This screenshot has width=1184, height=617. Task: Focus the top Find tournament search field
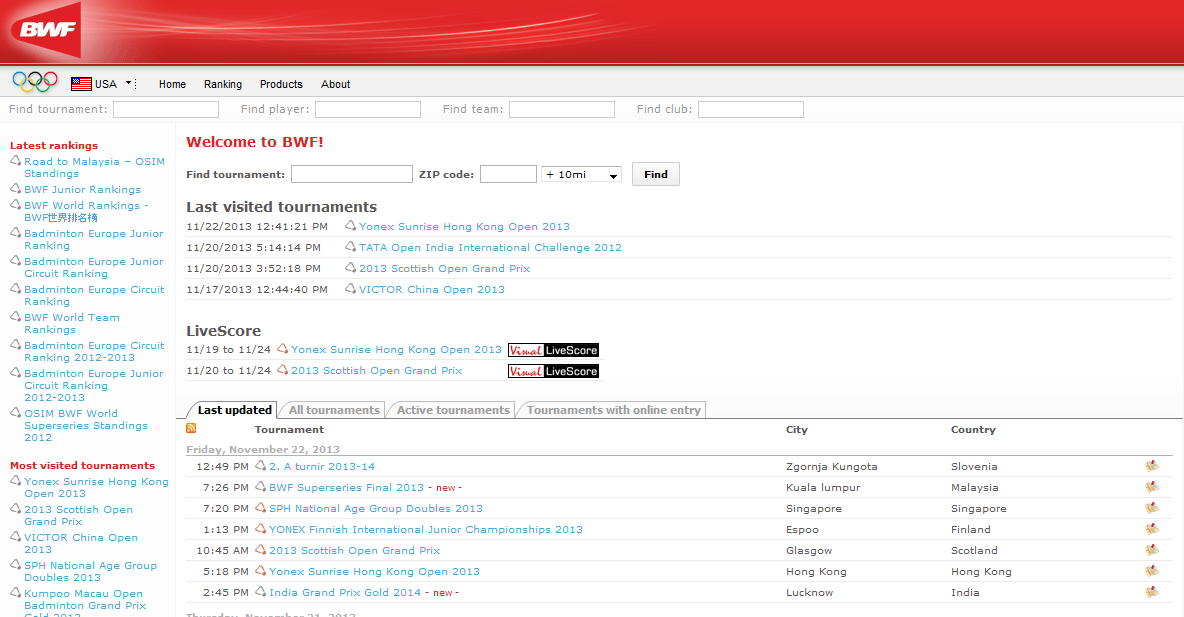pos(165,110)
